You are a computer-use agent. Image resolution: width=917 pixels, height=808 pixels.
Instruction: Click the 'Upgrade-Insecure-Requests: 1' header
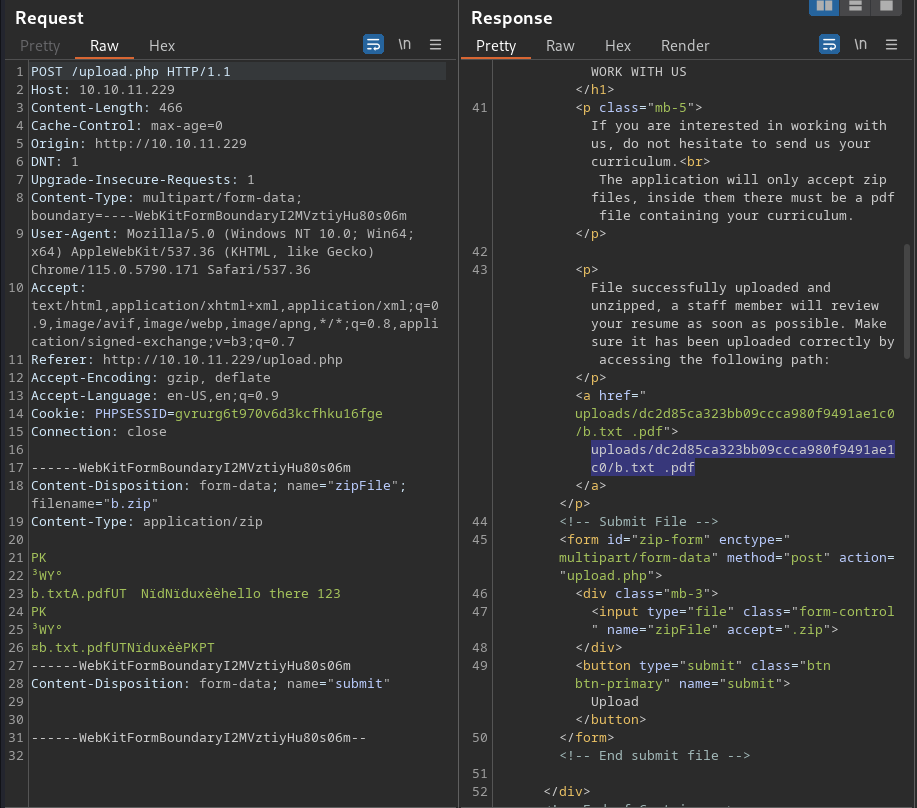142,179
